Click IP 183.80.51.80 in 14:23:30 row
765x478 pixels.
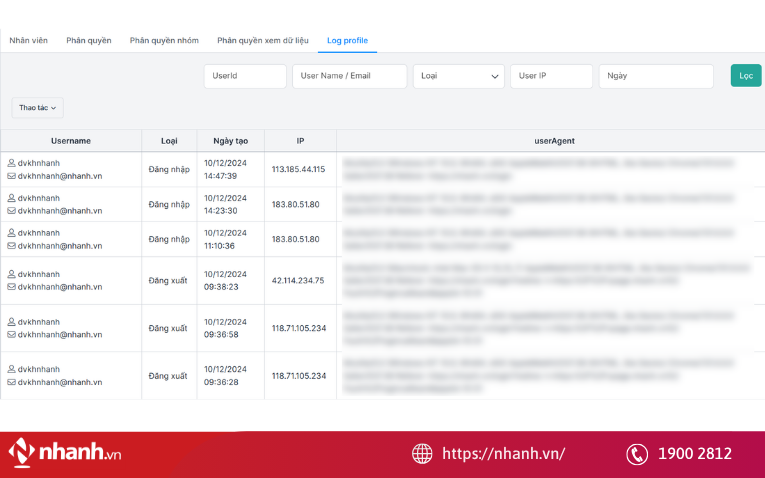(x=296, y=204)
